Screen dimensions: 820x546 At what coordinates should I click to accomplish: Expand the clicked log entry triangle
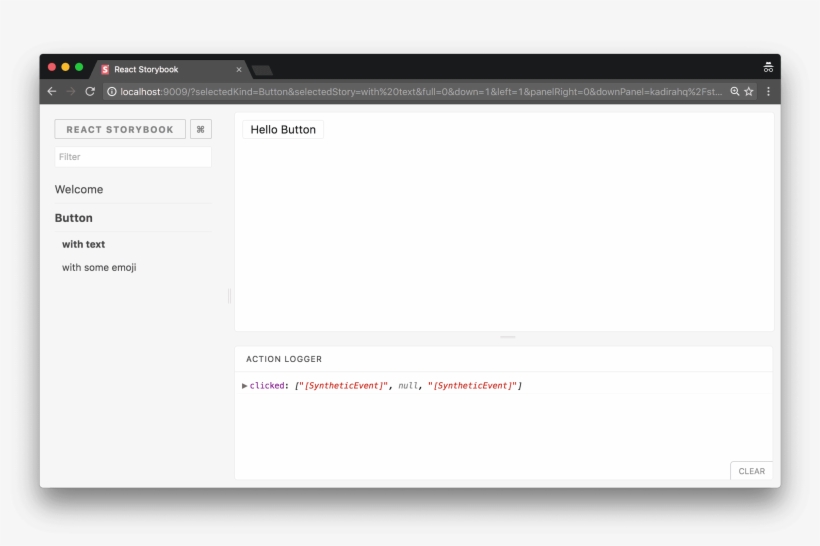pos(244,386)
